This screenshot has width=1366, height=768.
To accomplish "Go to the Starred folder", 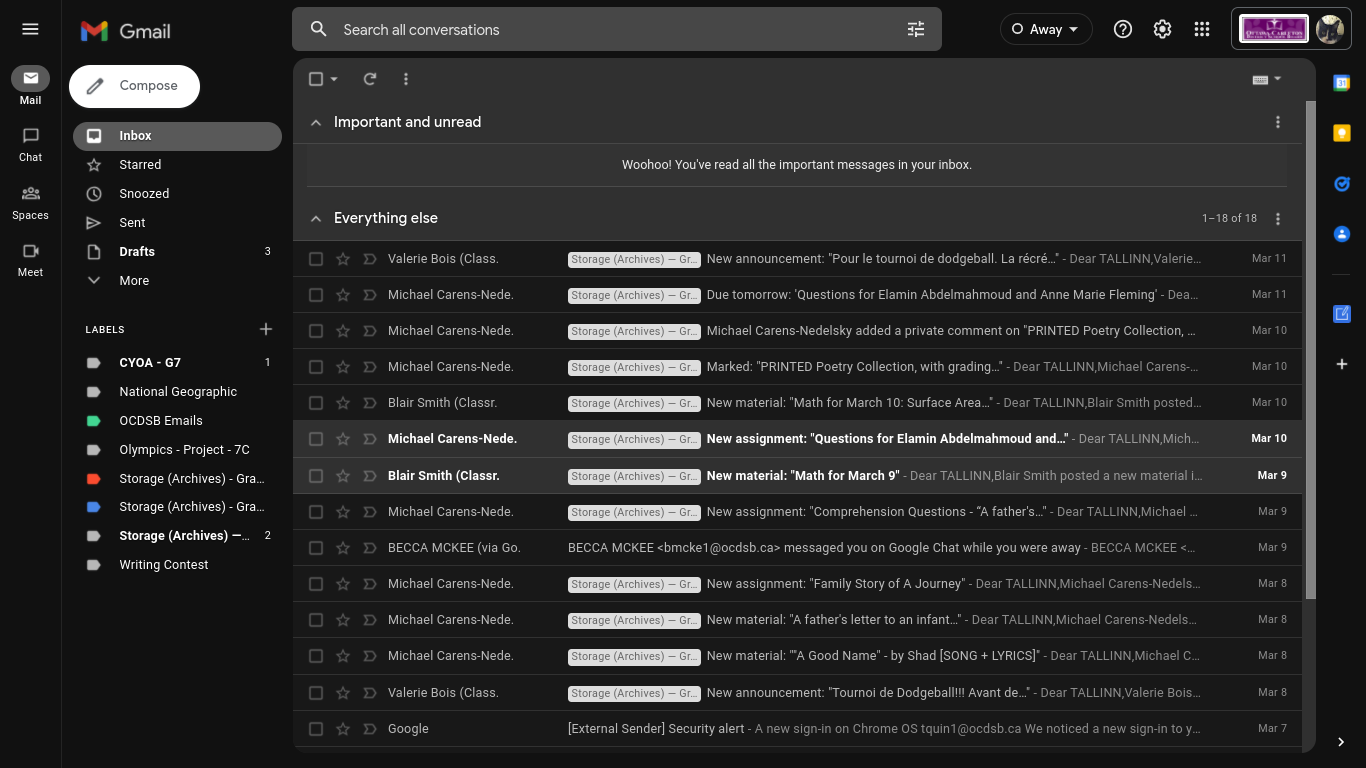I will [x=140, y=165].
